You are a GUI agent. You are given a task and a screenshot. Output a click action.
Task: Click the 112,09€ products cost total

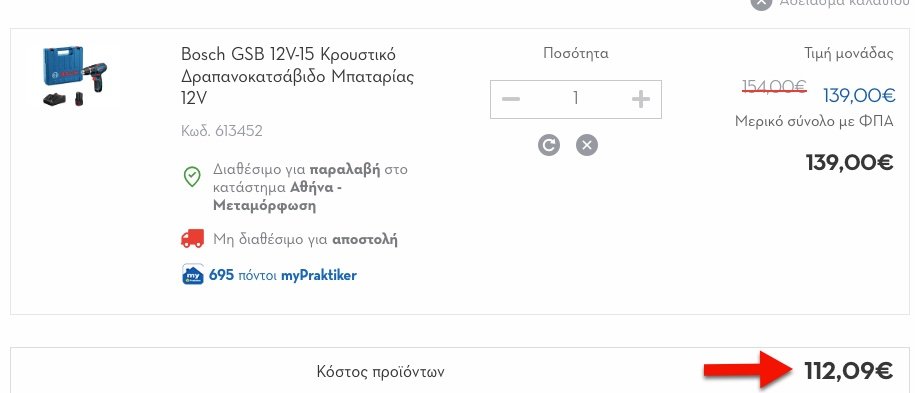point(848,371)
